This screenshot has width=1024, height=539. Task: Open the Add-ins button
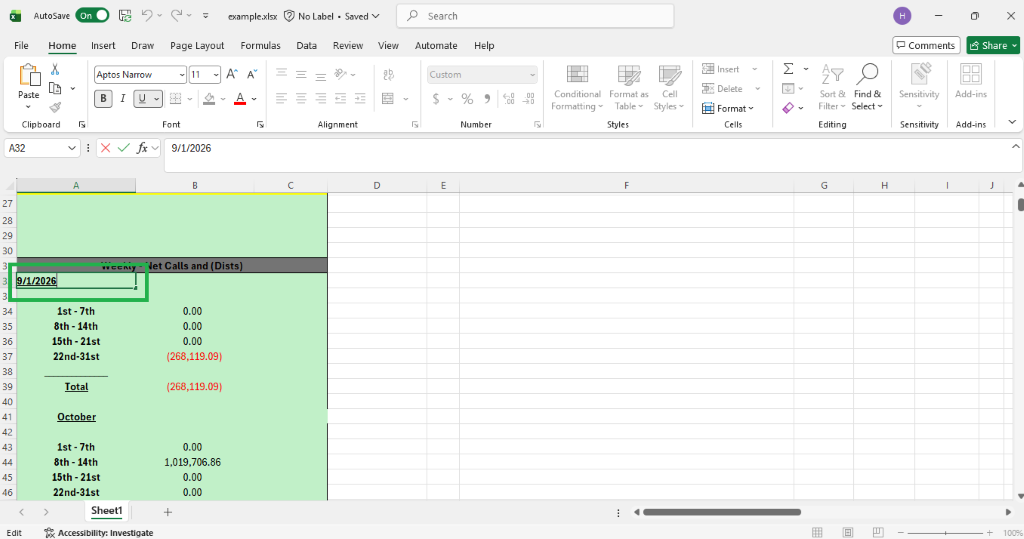tap(970, 82)
